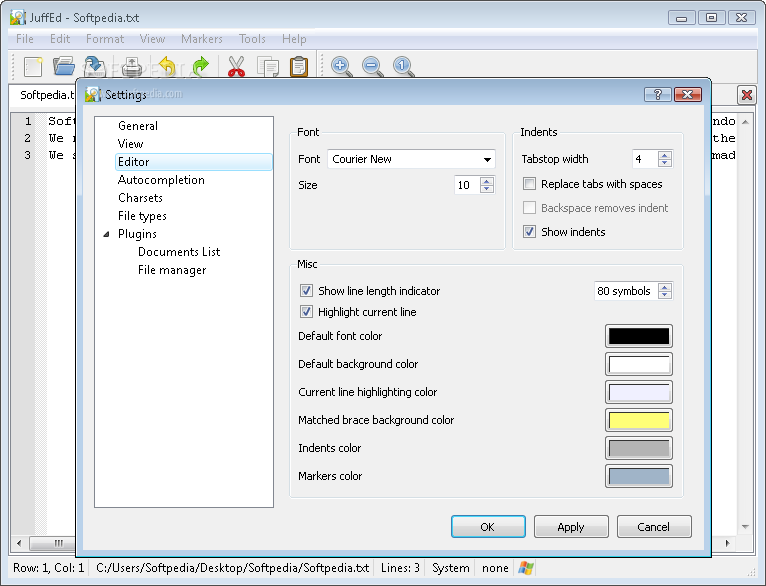Pick the Default font color swatch

click(x=639, y=336)
